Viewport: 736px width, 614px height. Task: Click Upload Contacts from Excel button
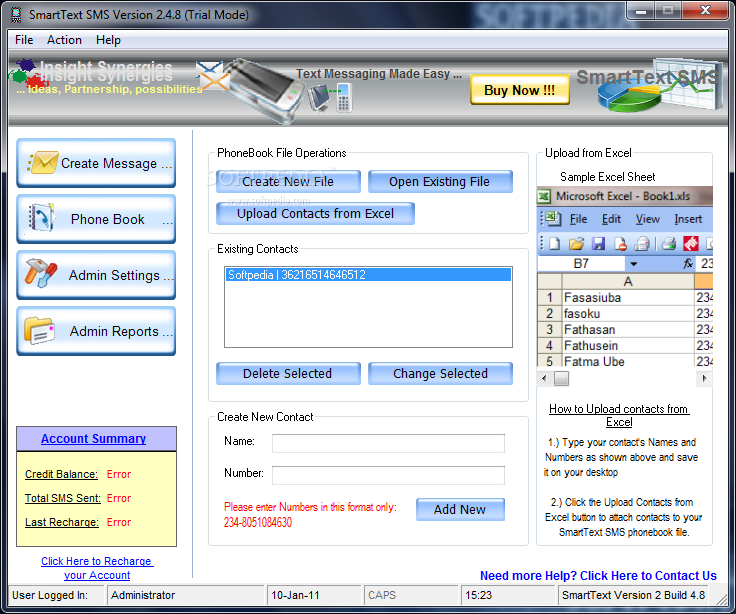tap(315, 214)
